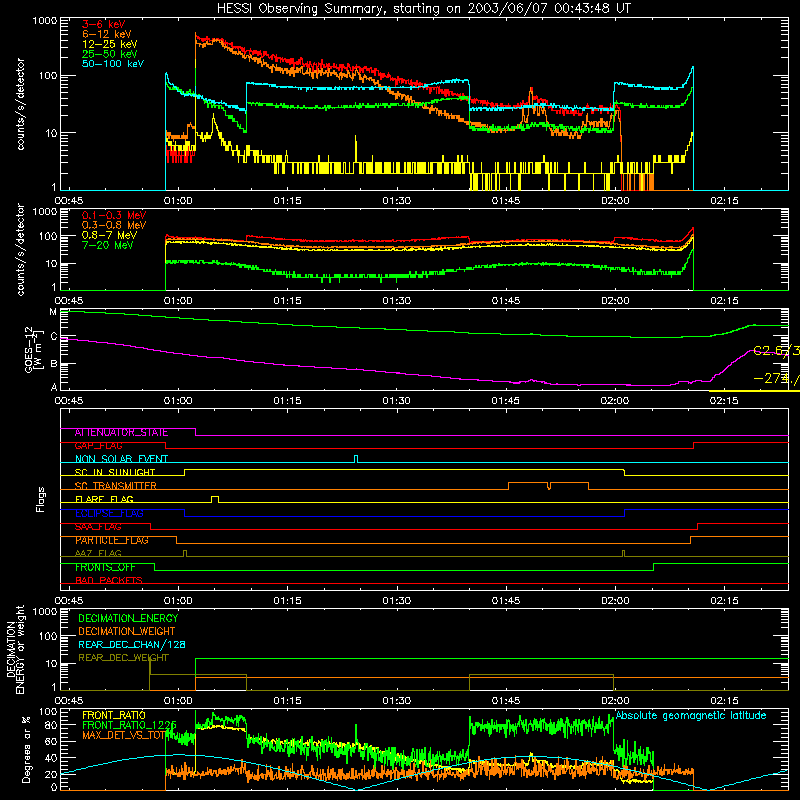Select the SC_TRANSMITTER flag label
800x800 pixels.
116,486
